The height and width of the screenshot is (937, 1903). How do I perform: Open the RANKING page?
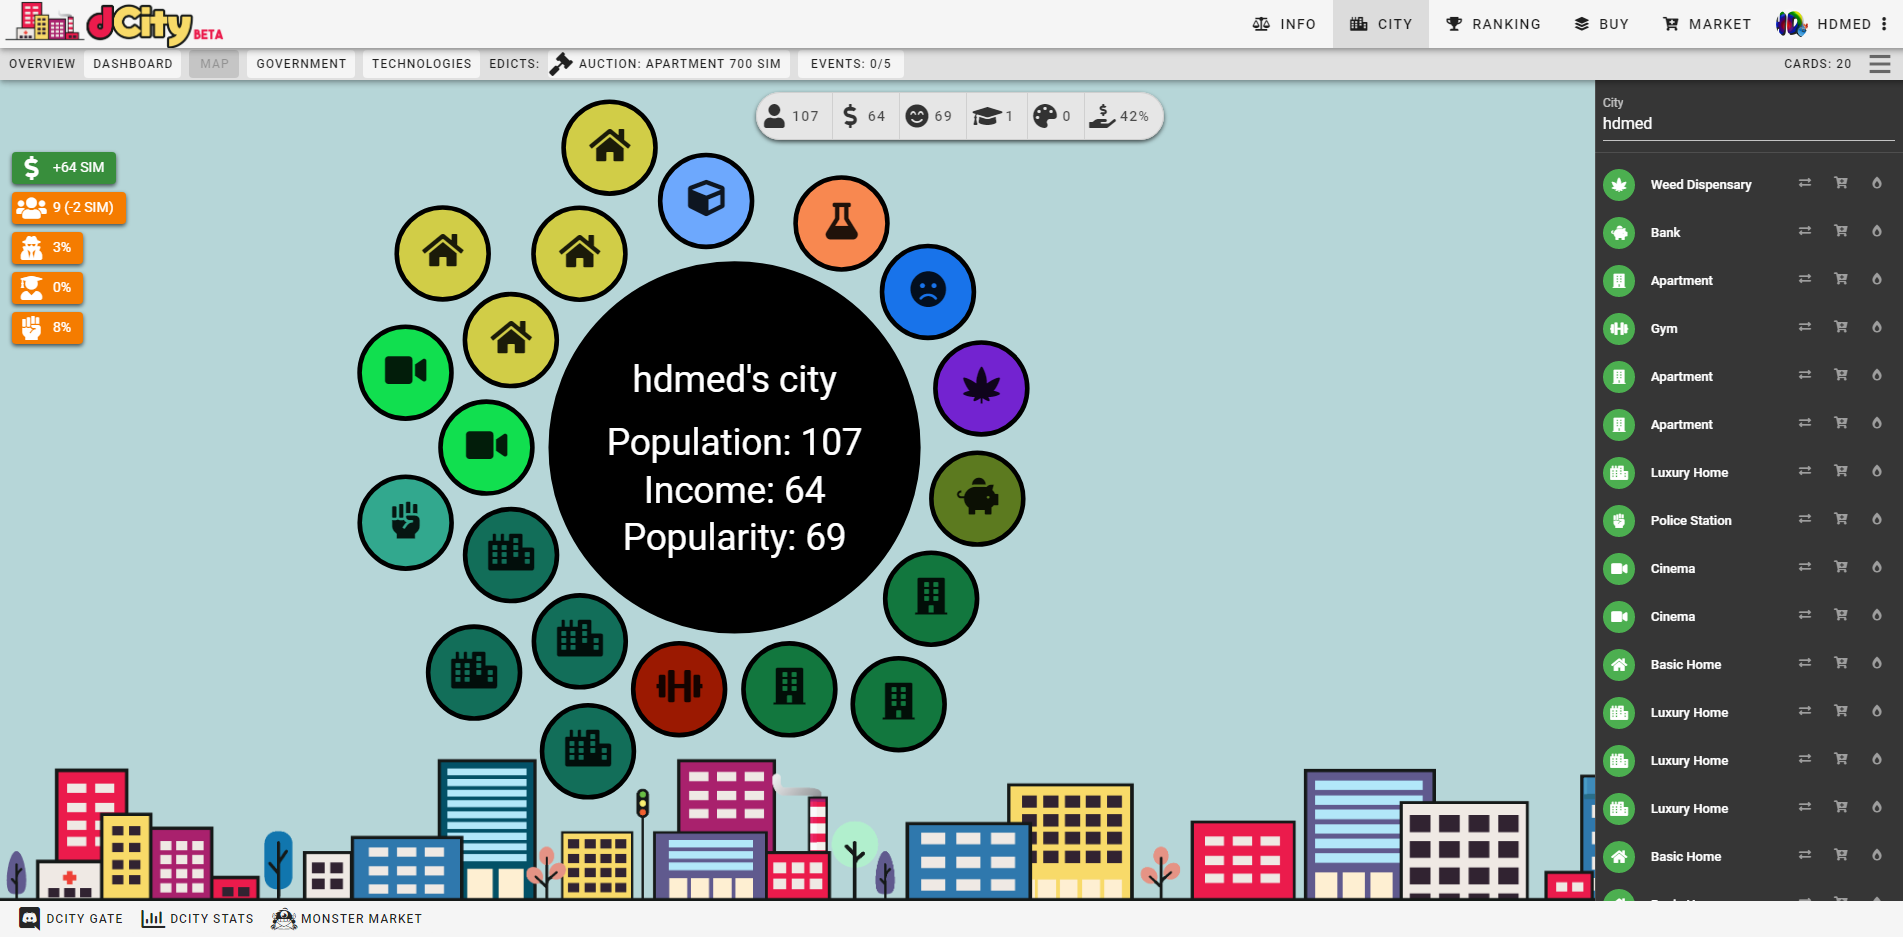[1493, 24]
